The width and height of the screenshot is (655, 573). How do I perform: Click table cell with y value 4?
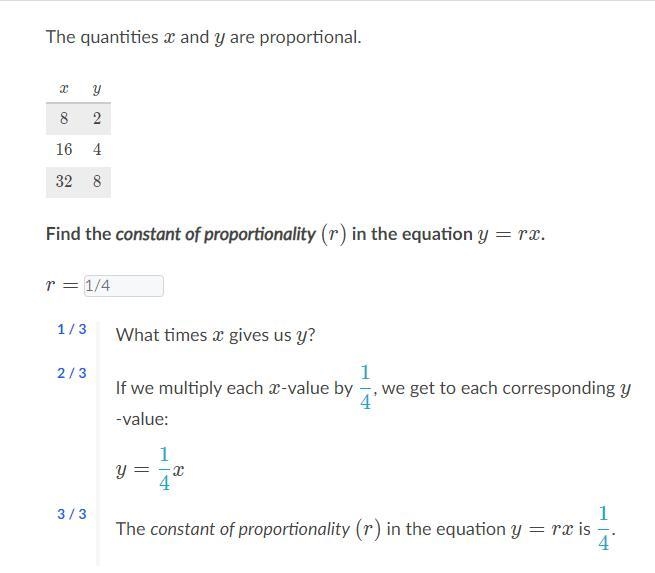pos(97,150)
